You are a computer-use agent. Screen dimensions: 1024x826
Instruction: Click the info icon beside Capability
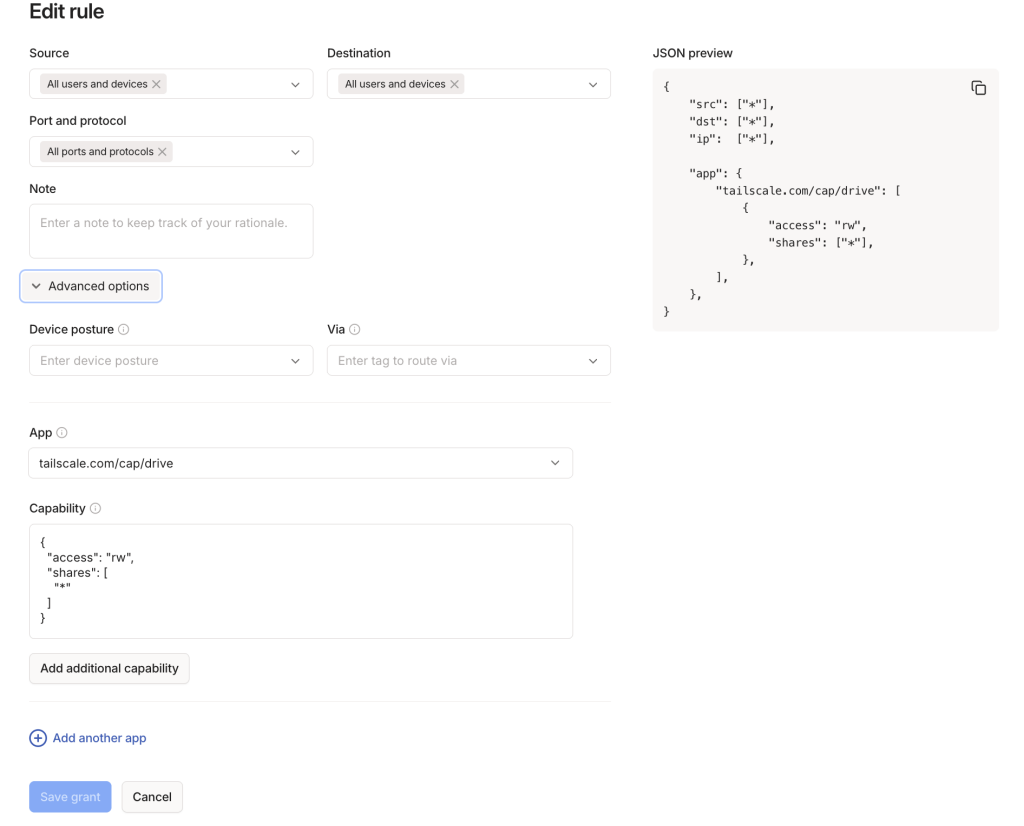(95, 508)
